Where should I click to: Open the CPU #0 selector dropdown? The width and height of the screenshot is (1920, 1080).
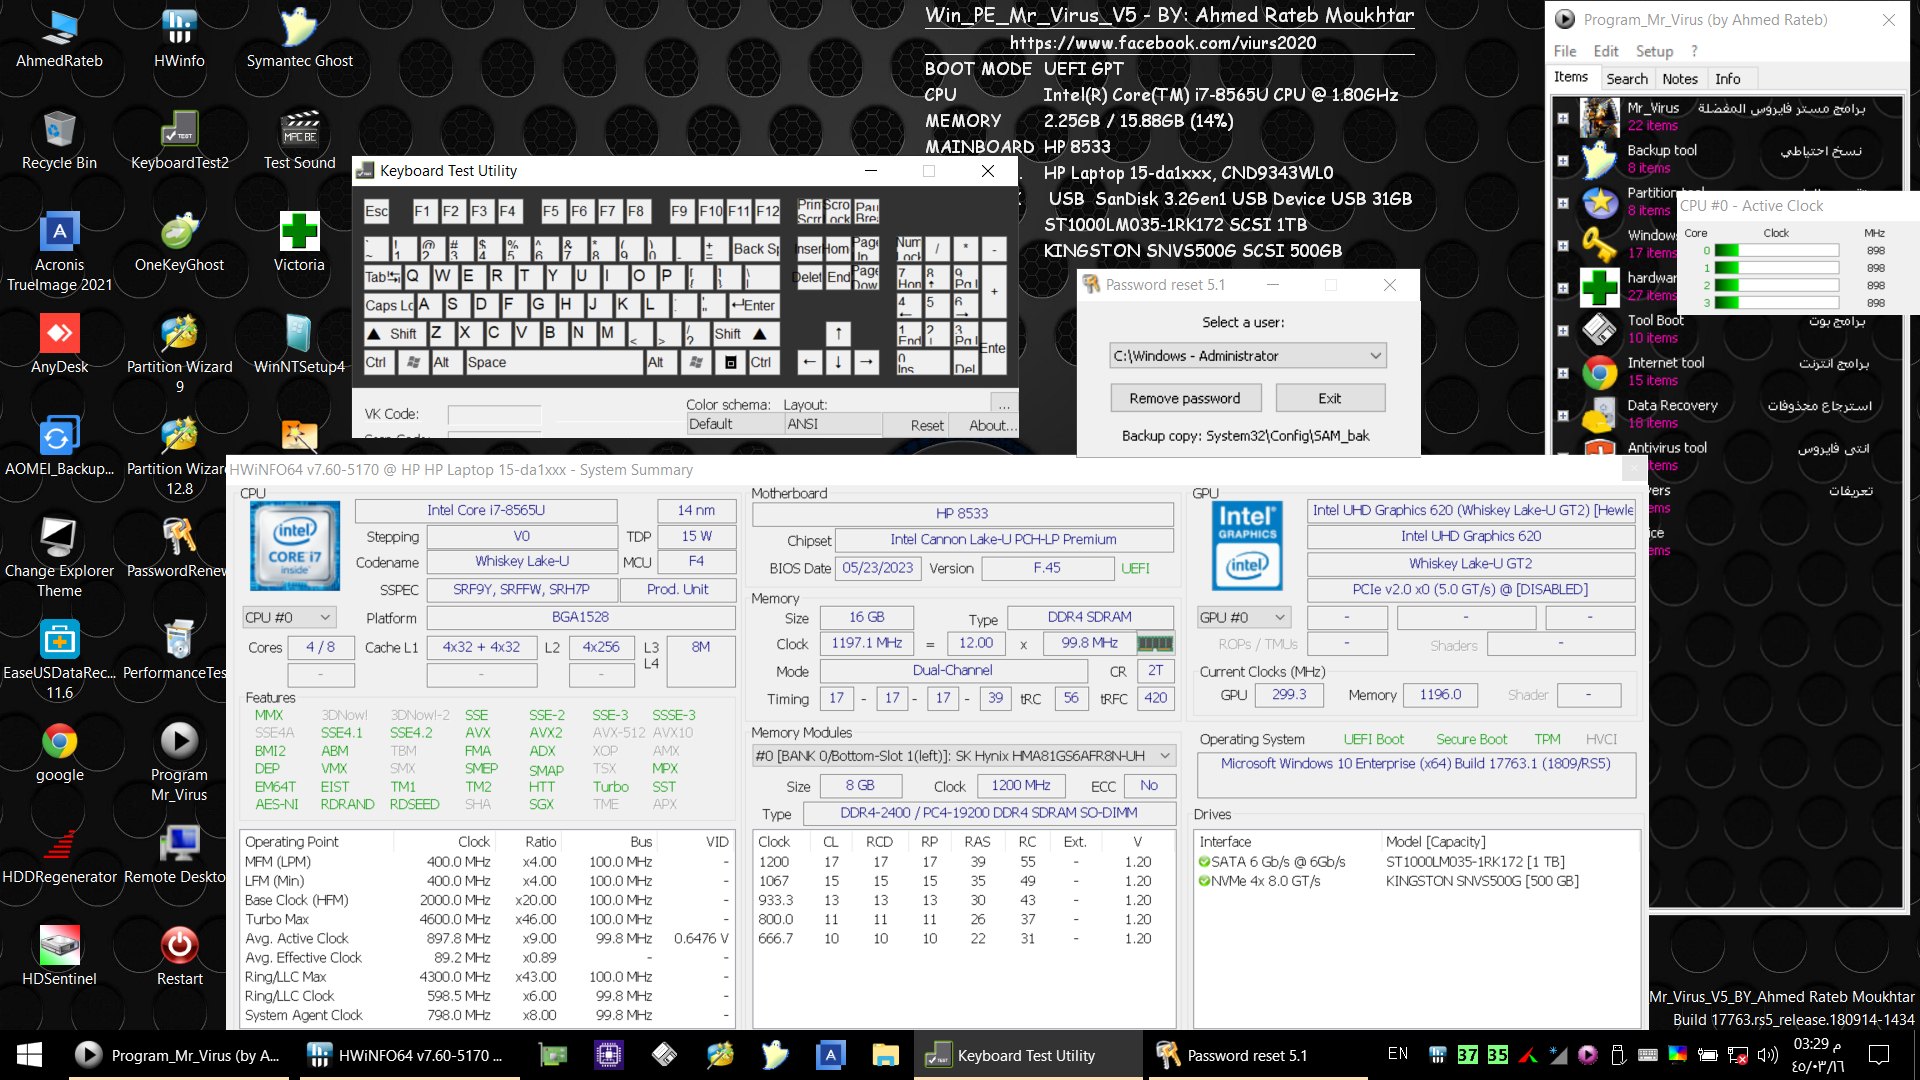288,617
